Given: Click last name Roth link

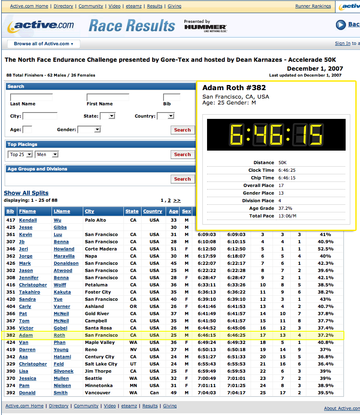Looking at the screenshot, I should tap(59, 335).
